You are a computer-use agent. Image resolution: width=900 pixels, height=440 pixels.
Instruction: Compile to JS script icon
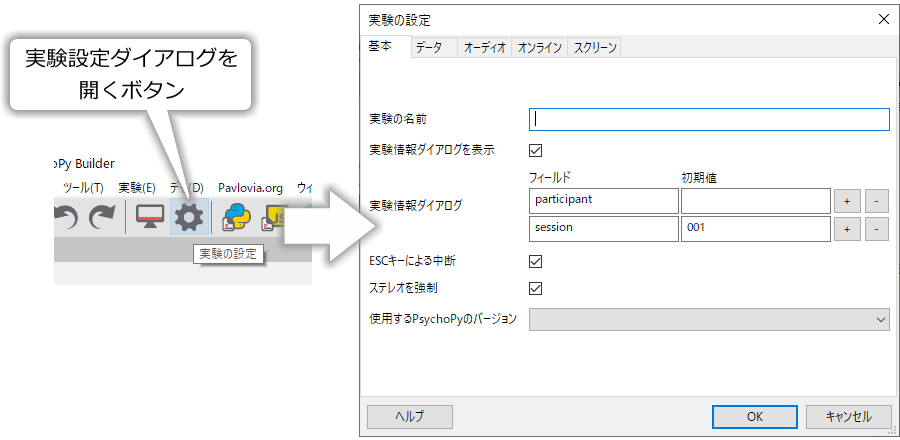(x=273, y=217)
